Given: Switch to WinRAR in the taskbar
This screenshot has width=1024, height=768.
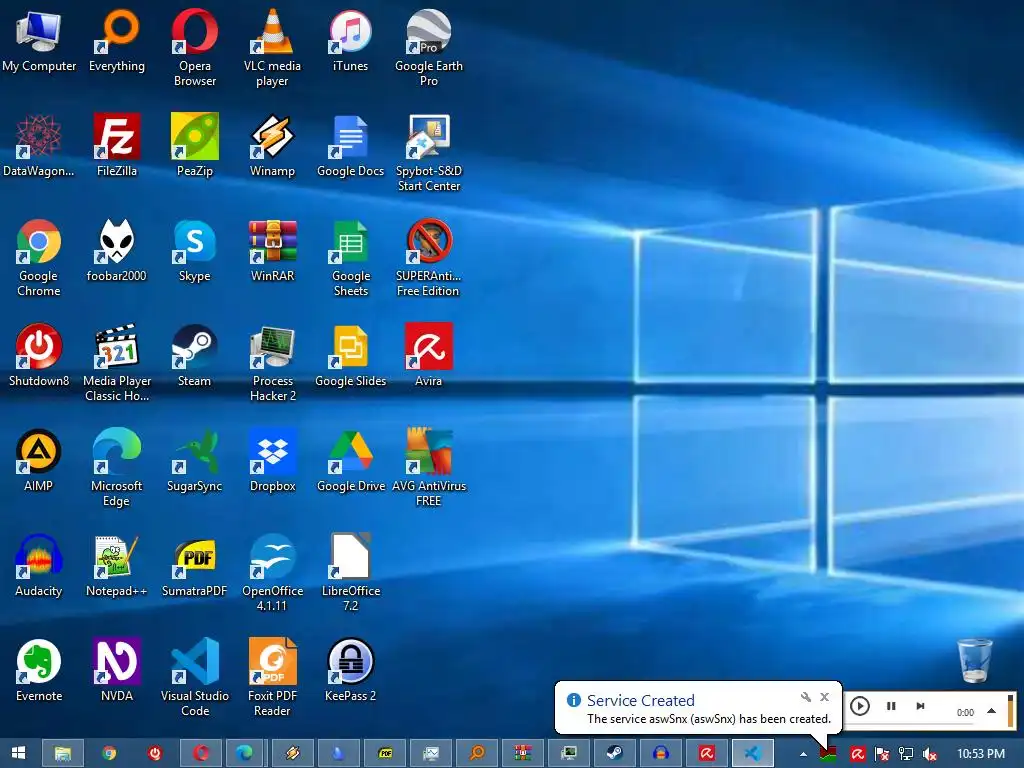Looking at the screenshot, I should 522,753.
